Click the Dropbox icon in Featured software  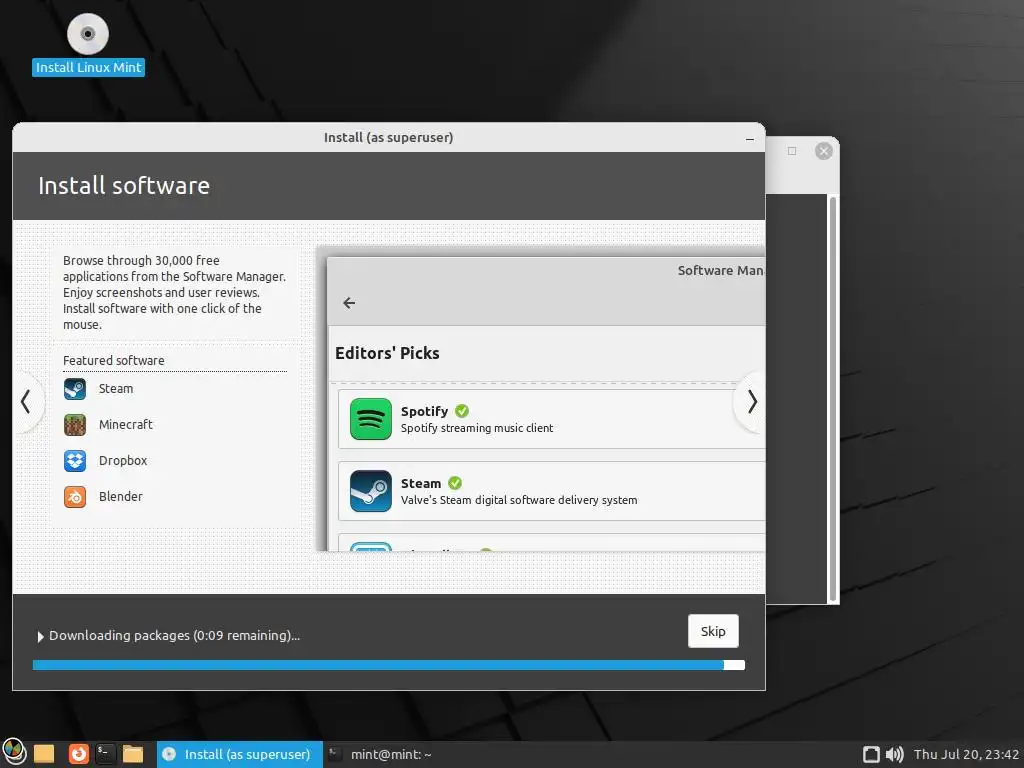(75, 460)
